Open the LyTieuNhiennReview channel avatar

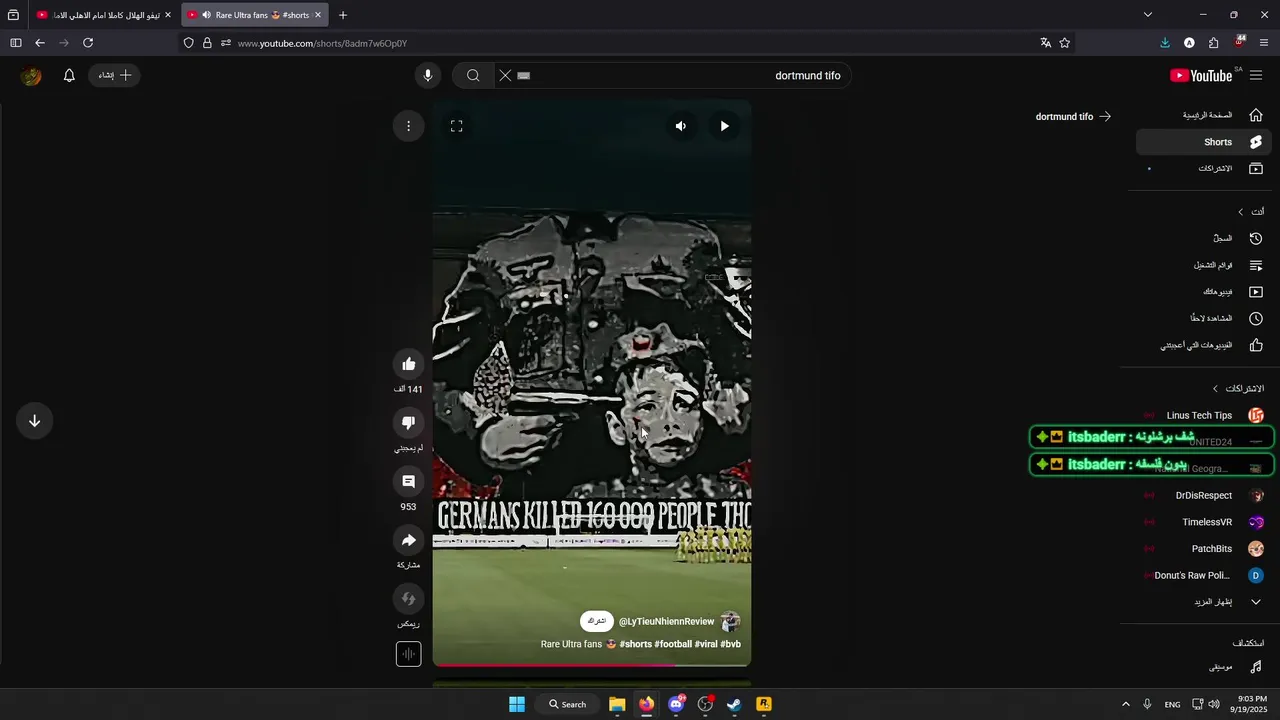[x=730, y=621]
